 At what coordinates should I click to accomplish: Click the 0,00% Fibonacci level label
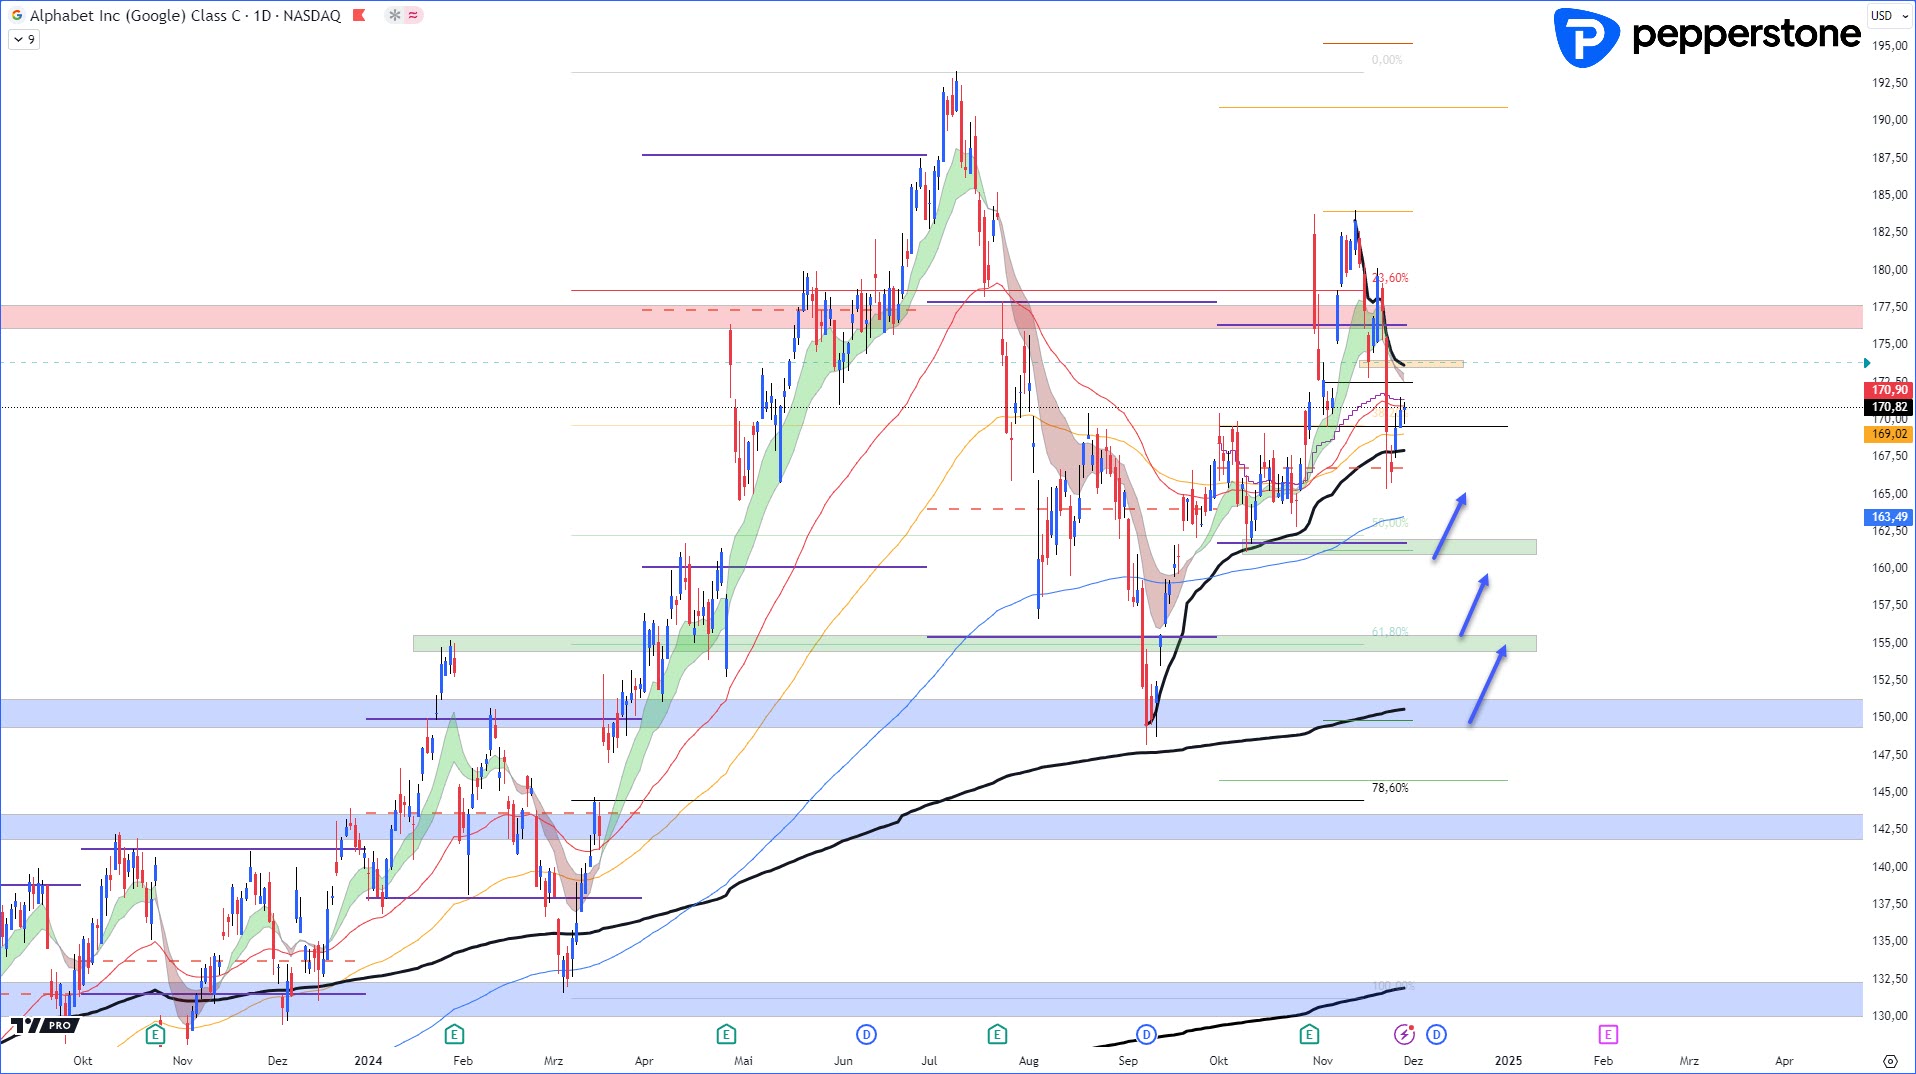[x=1387, y=60]
